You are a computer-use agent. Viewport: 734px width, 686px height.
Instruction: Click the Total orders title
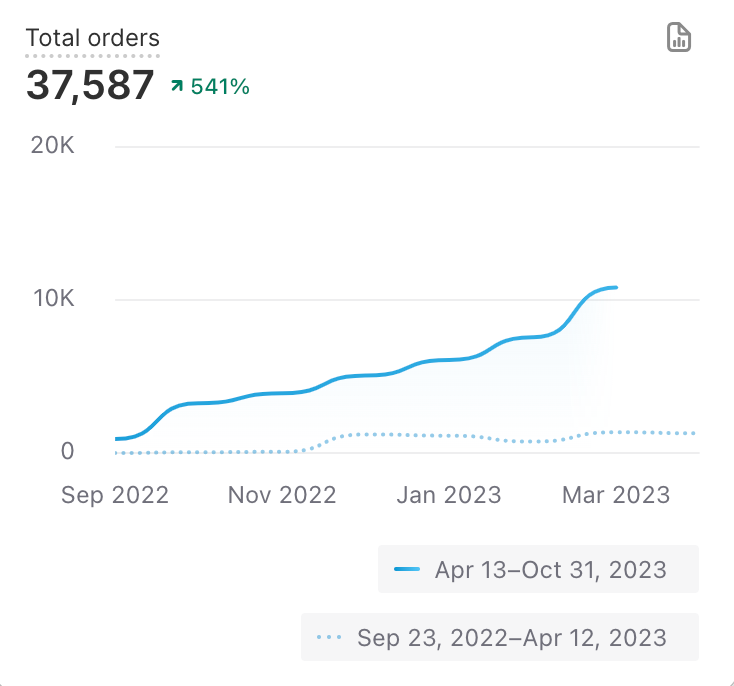pos(92,39)
